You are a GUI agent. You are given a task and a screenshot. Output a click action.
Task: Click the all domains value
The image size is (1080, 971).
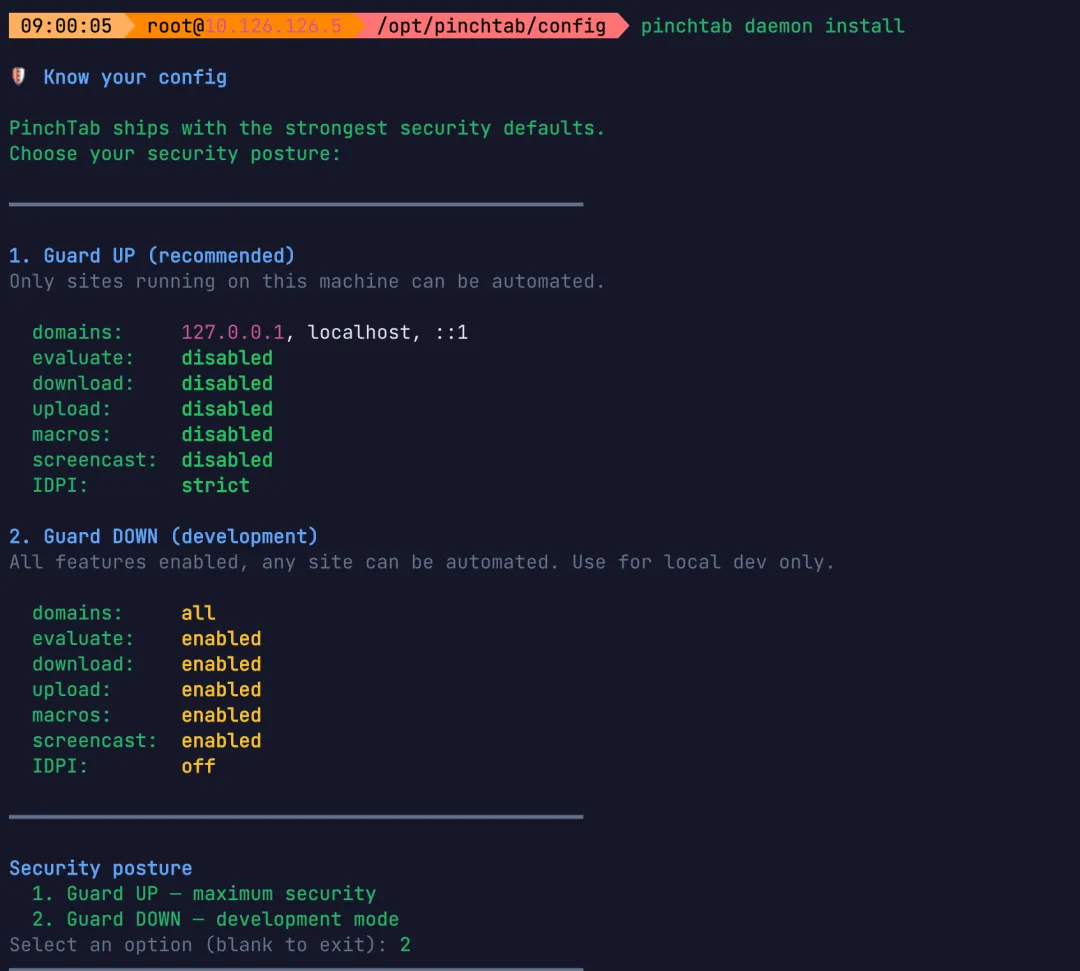pos(198,612)
